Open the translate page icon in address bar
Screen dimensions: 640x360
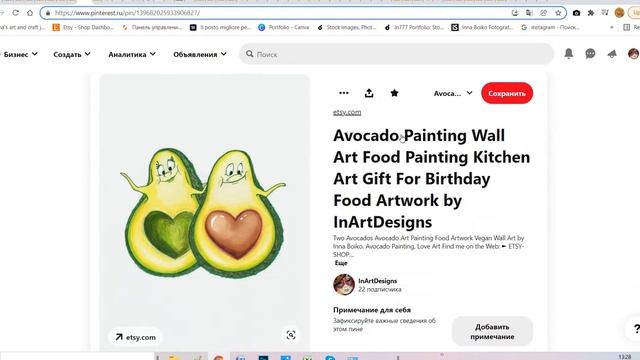point(529,13)
